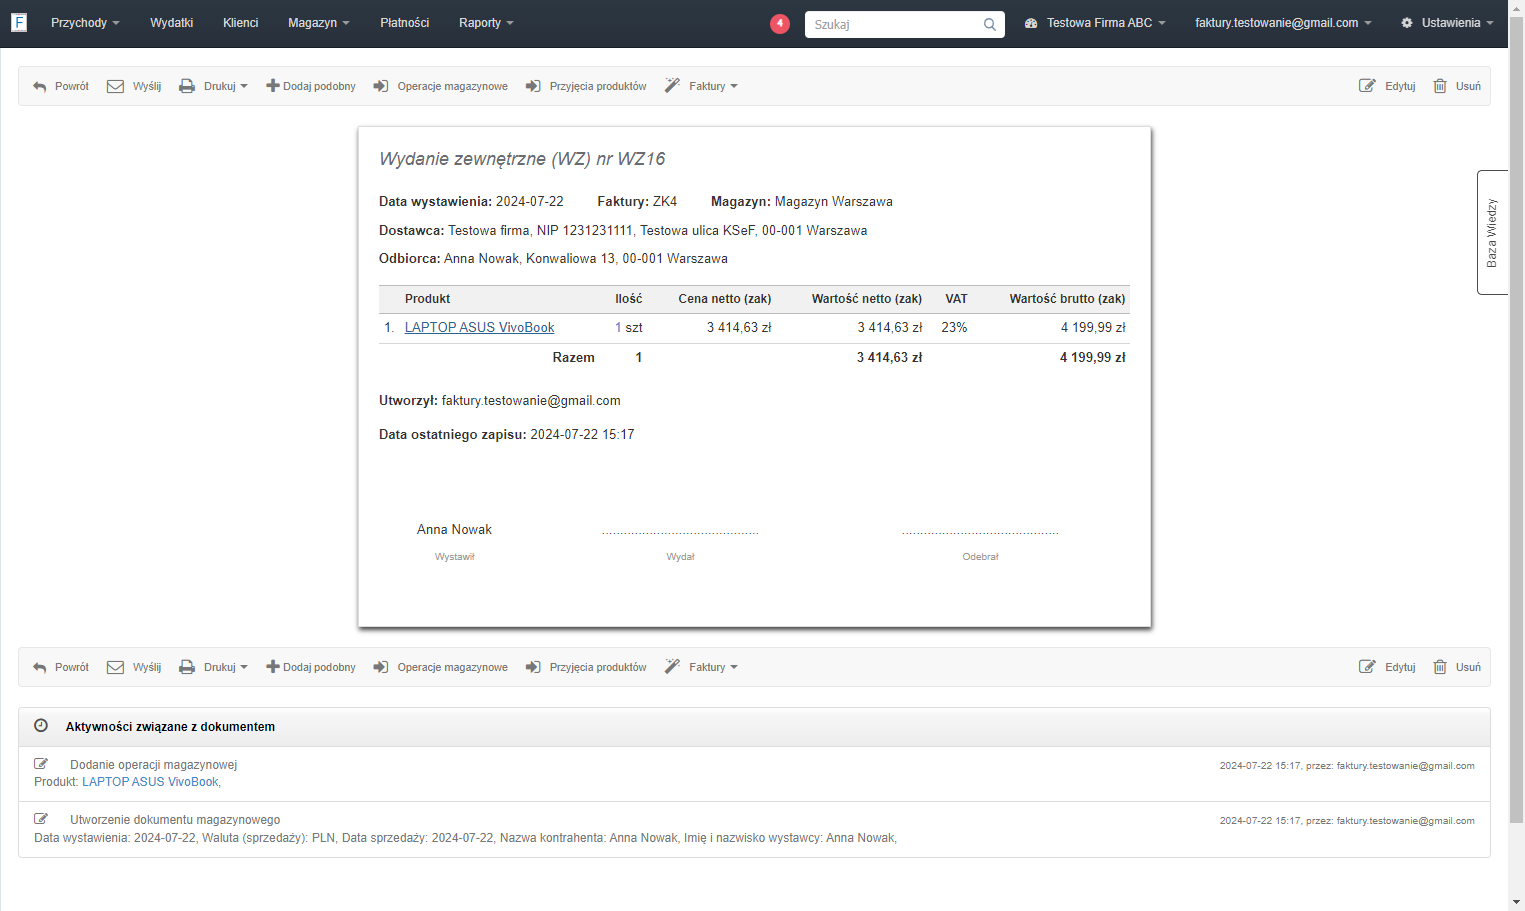The image size is (1525, 911).
Task: Click the app logo in the navbar
Action: [19, 22]
